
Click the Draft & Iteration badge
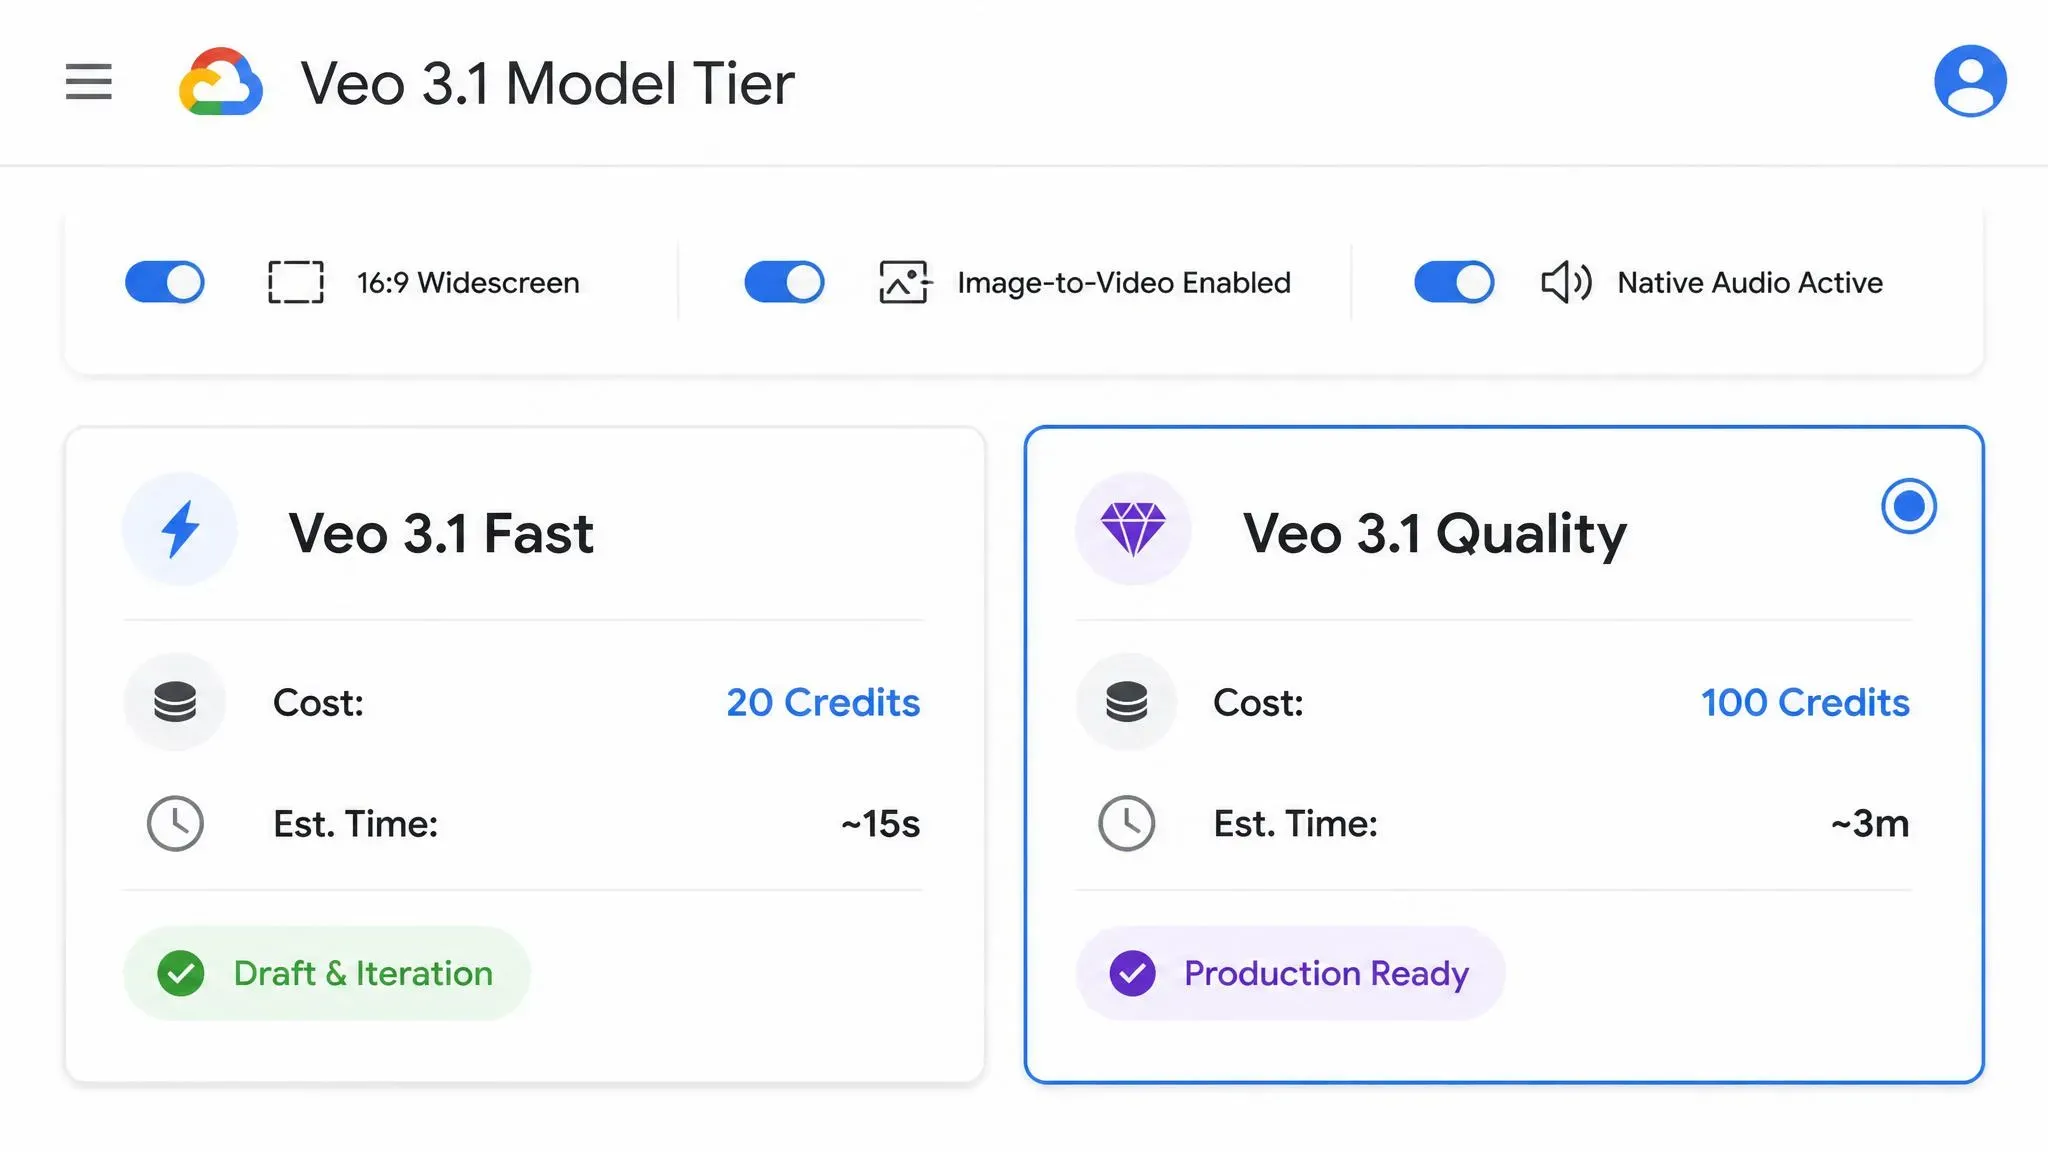[327, 973]
